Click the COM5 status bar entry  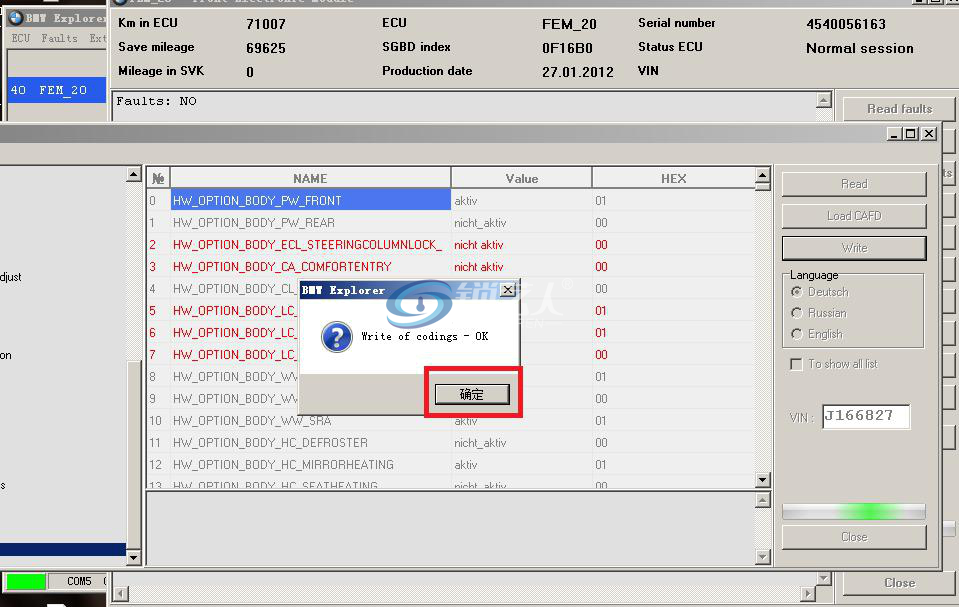pyautogui.click(x=79, y=581)
